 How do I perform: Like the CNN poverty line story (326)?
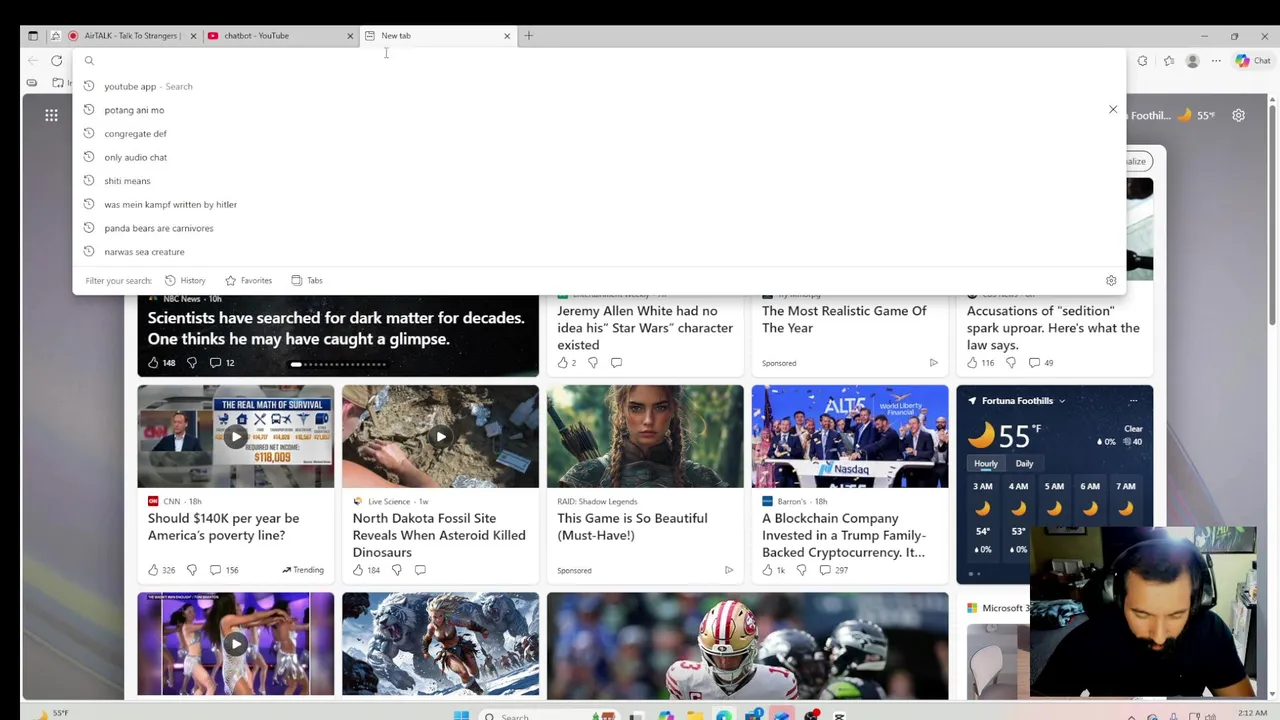click(162, 570)
